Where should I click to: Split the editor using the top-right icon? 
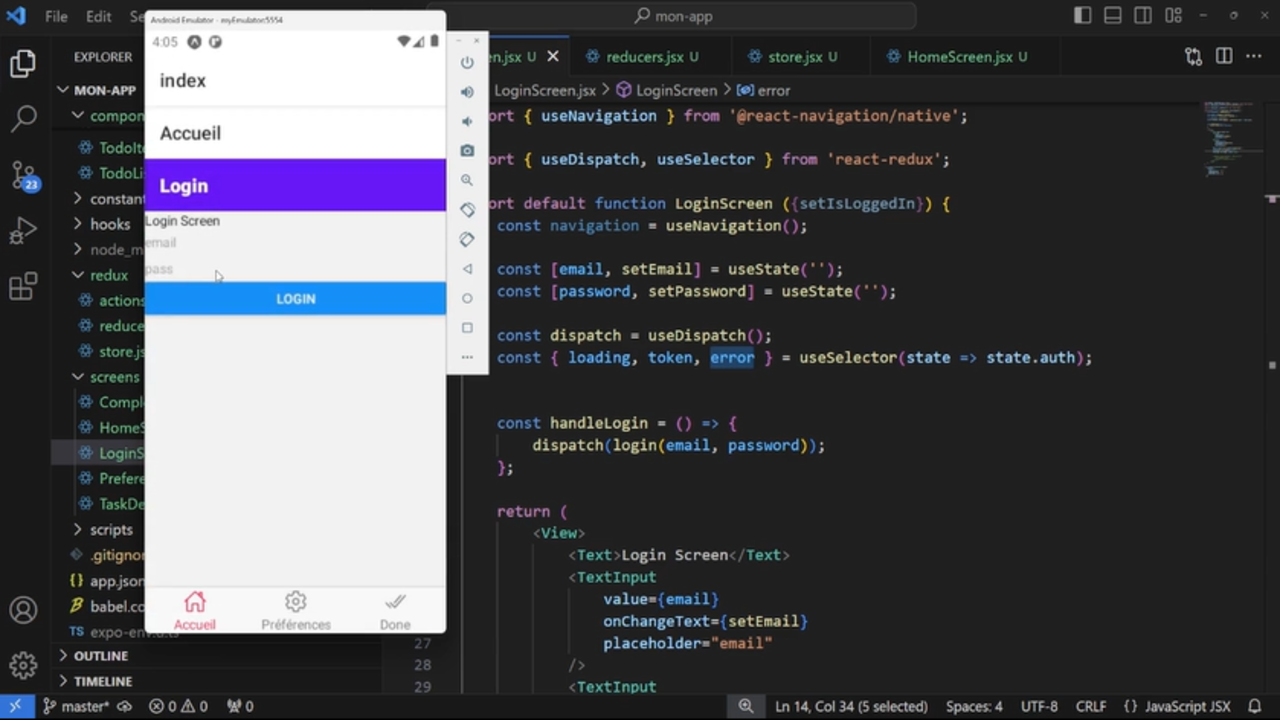1224,57
